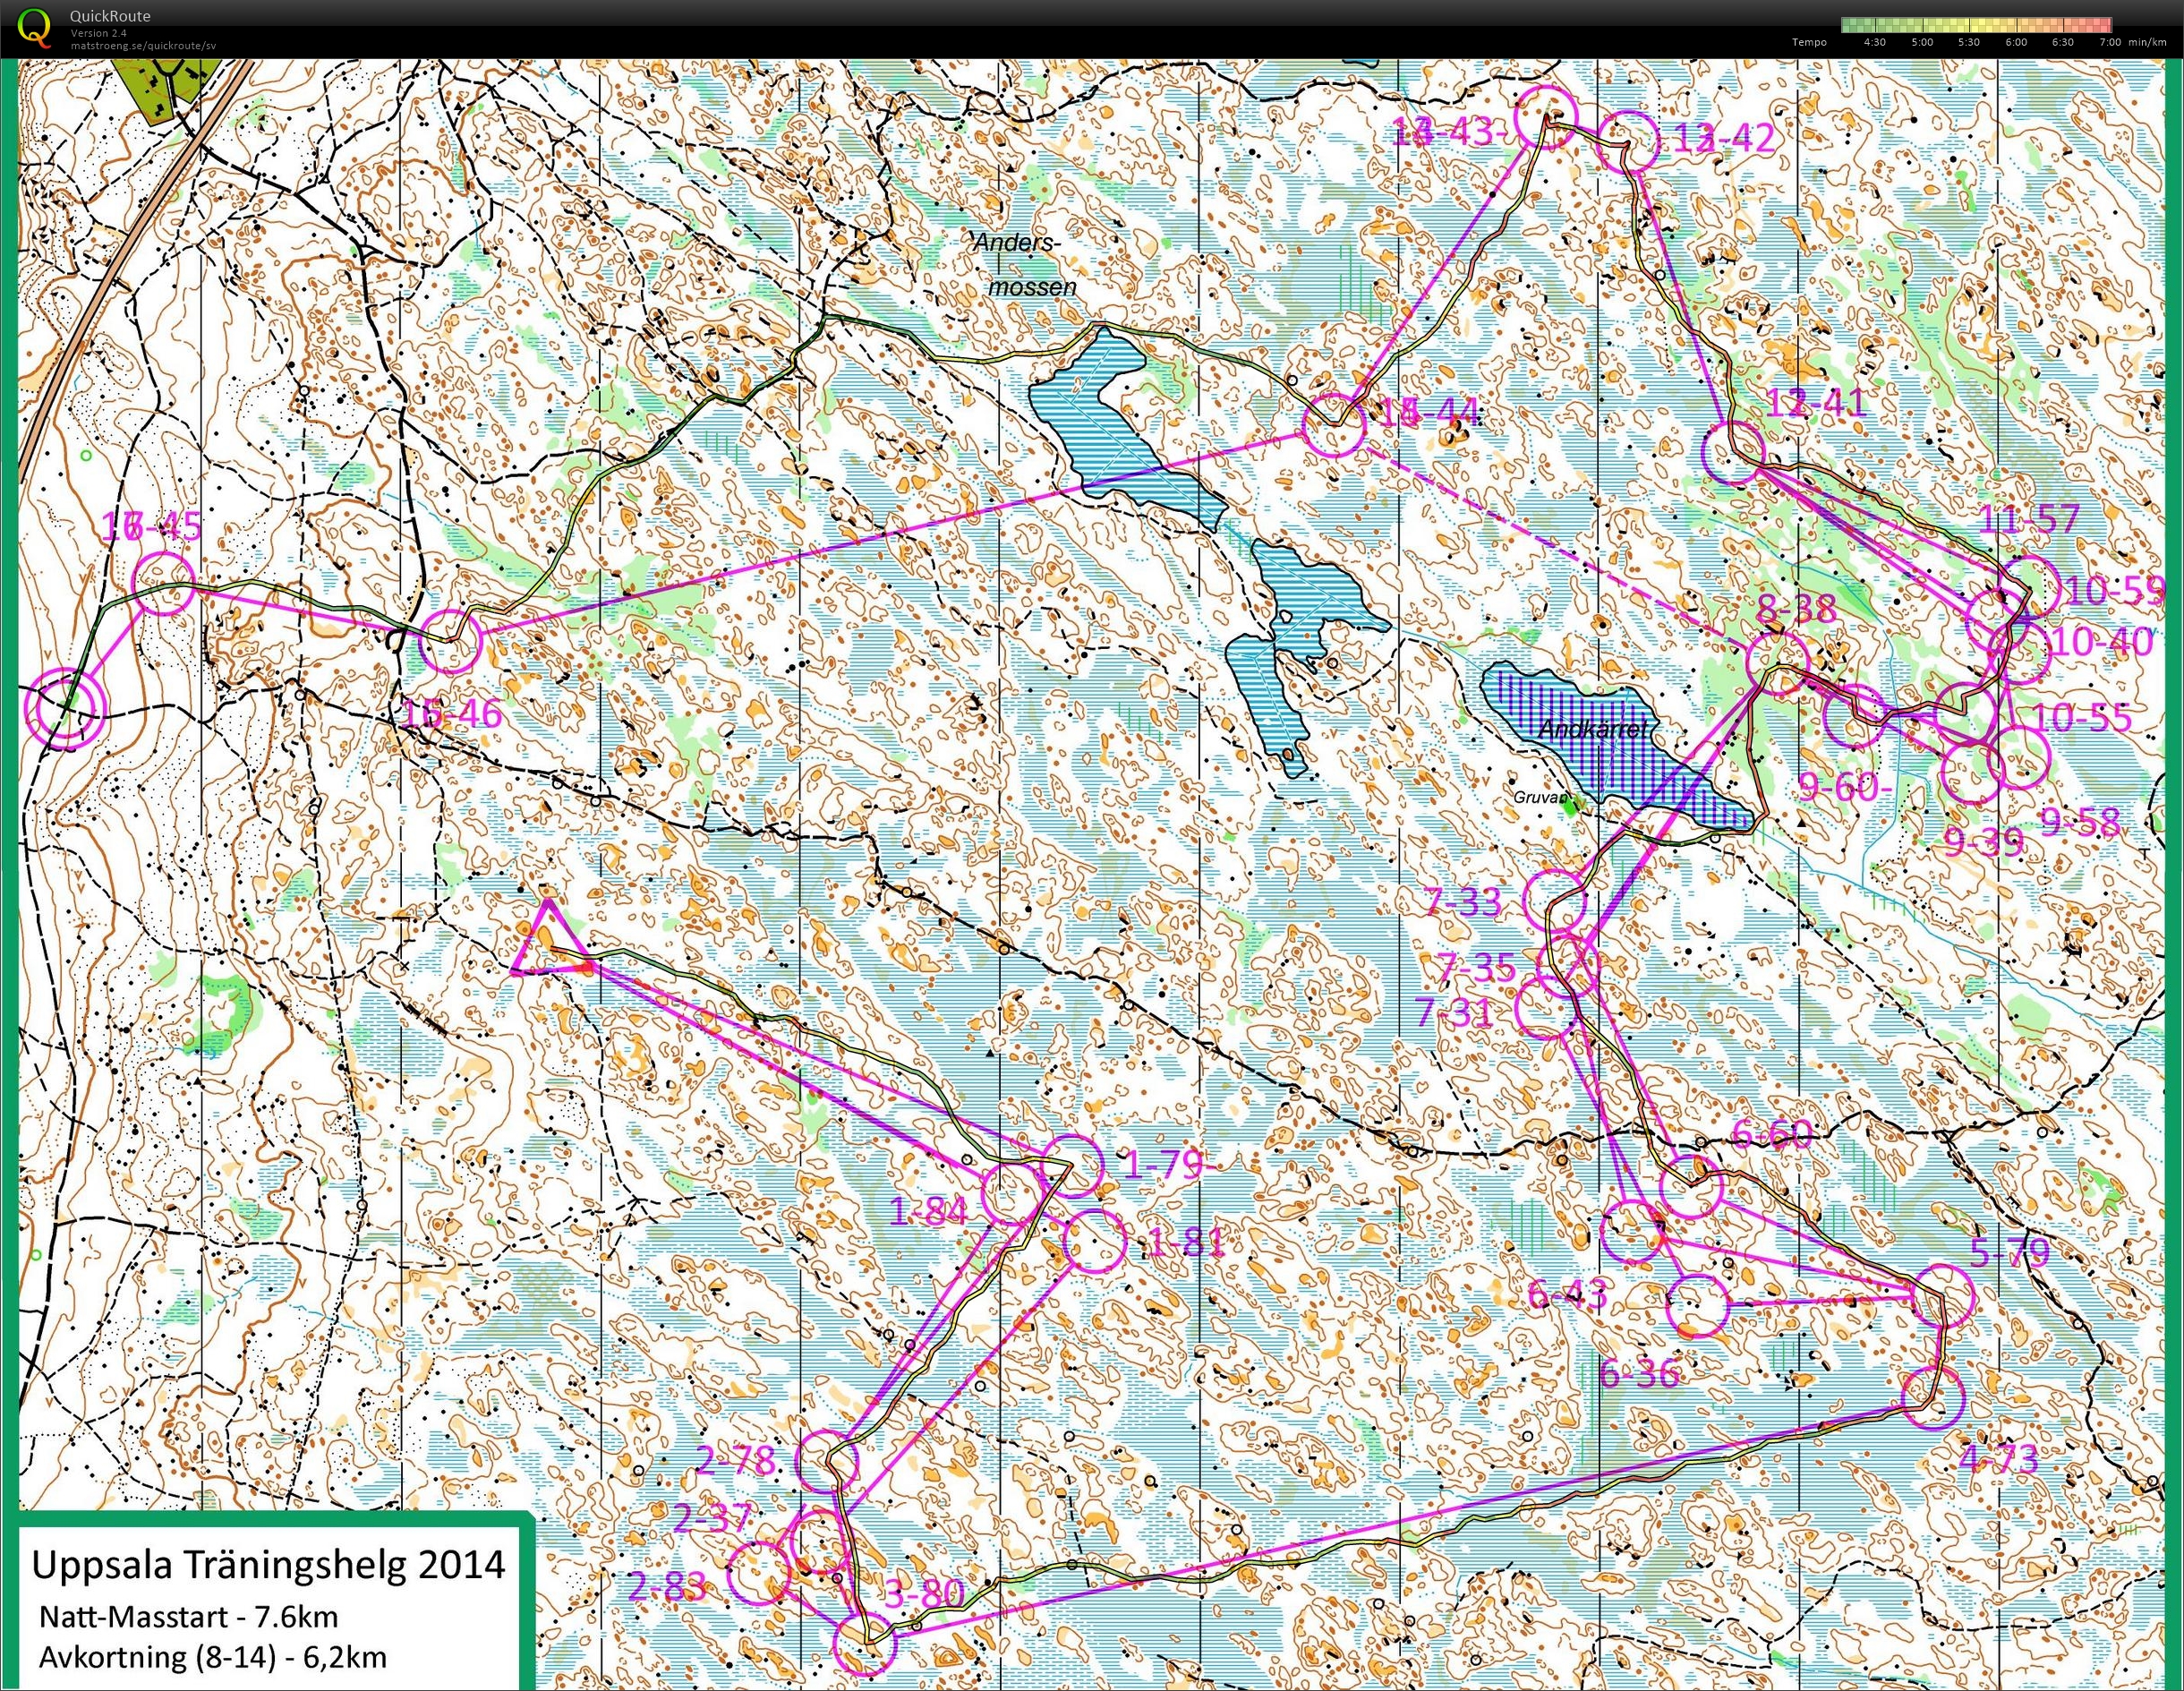Click the 'Tempo' legend label
The height and width of the screenshot is (1691, 2184).
1809,43
